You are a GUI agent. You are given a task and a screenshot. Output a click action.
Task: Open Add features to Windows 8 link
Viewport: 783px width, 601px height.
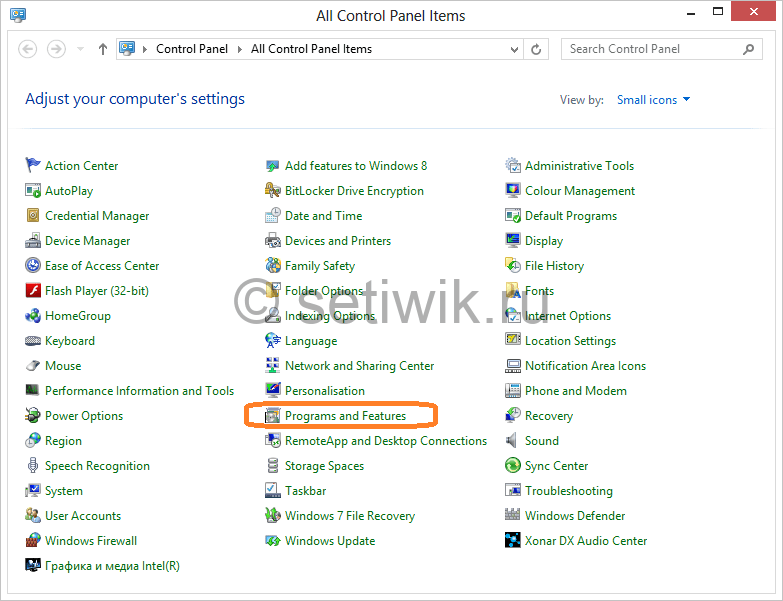356,166
